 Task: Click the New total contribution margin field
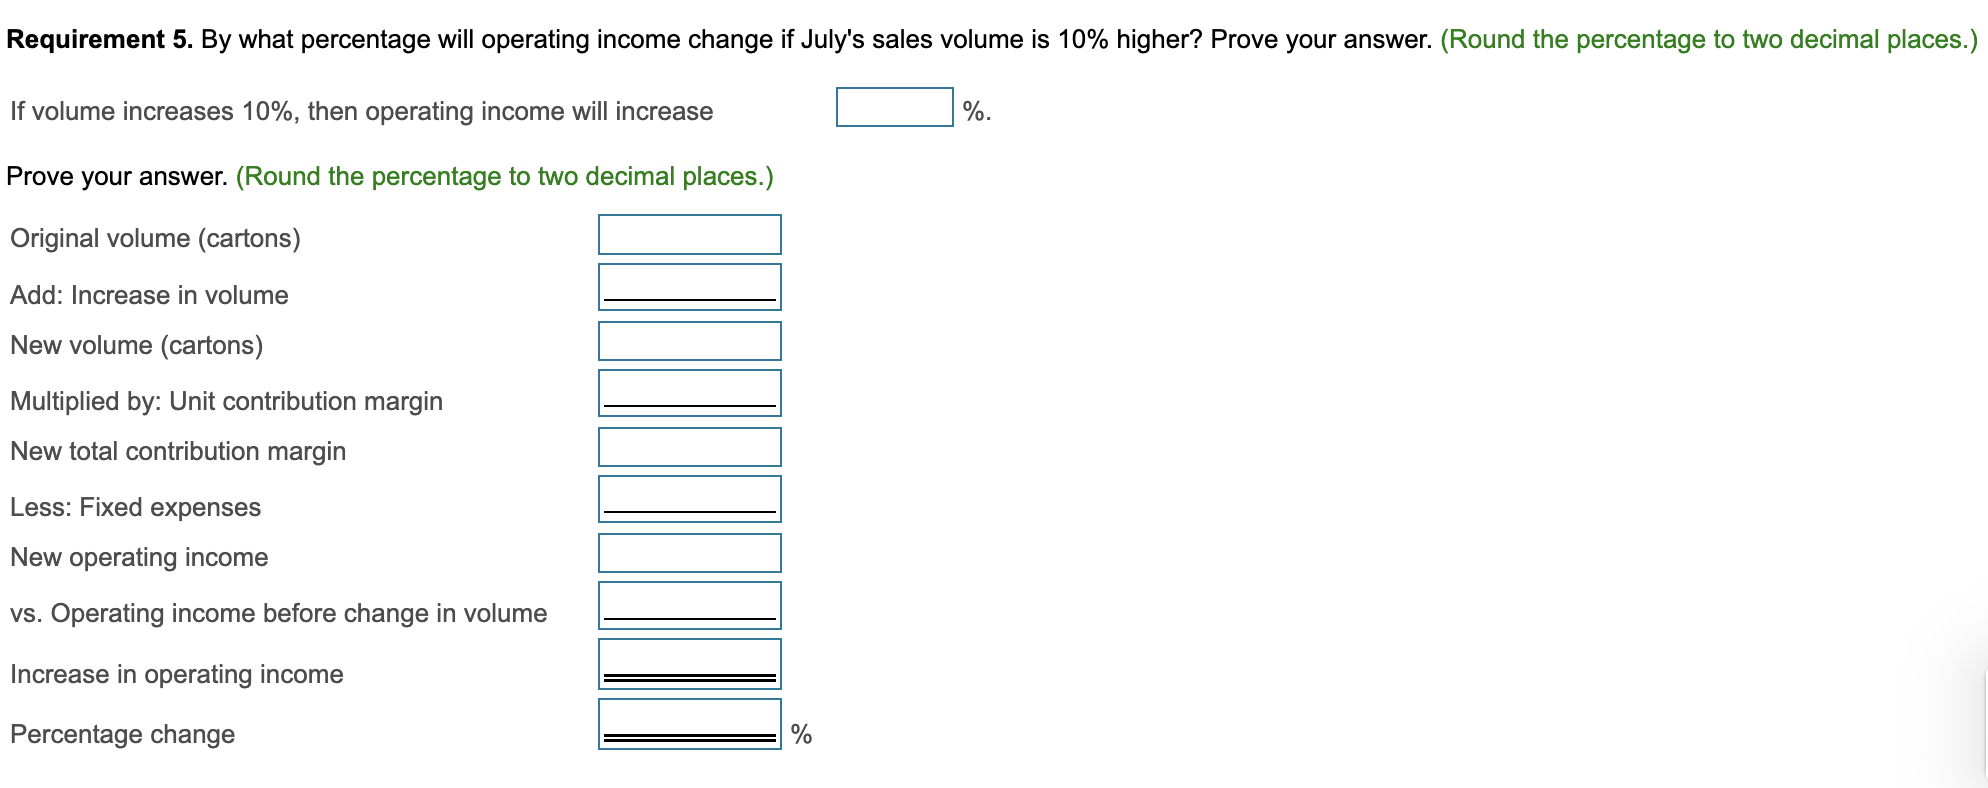[x=688, y=447]
